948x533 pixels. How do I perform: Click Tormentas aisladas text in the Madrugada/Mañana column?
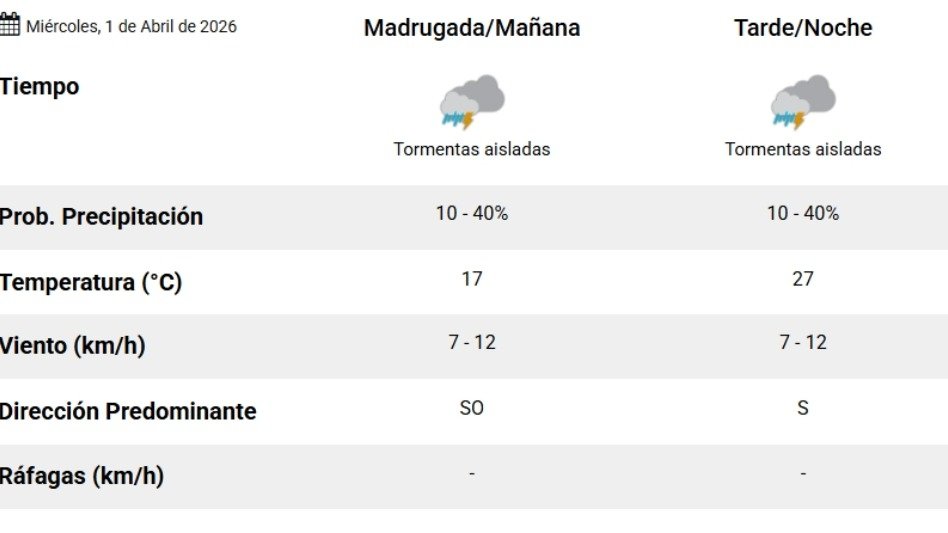click(x=472, y=149)
